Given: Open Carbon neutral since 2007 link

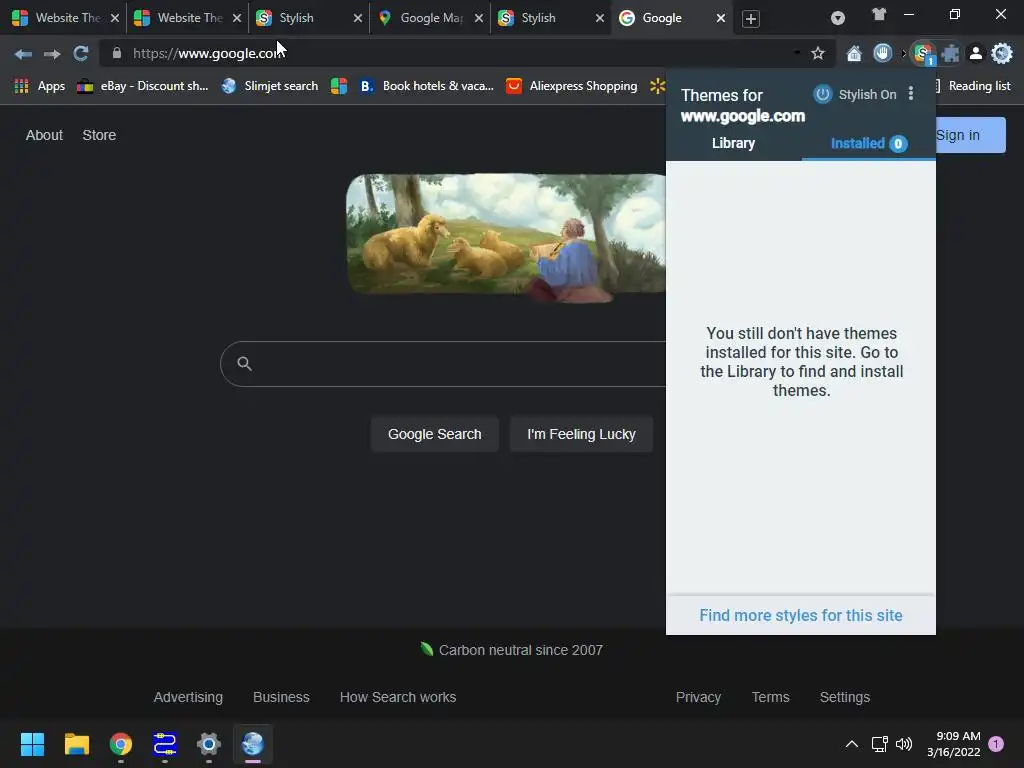Looking at the screenshot, I should point(511,650).
